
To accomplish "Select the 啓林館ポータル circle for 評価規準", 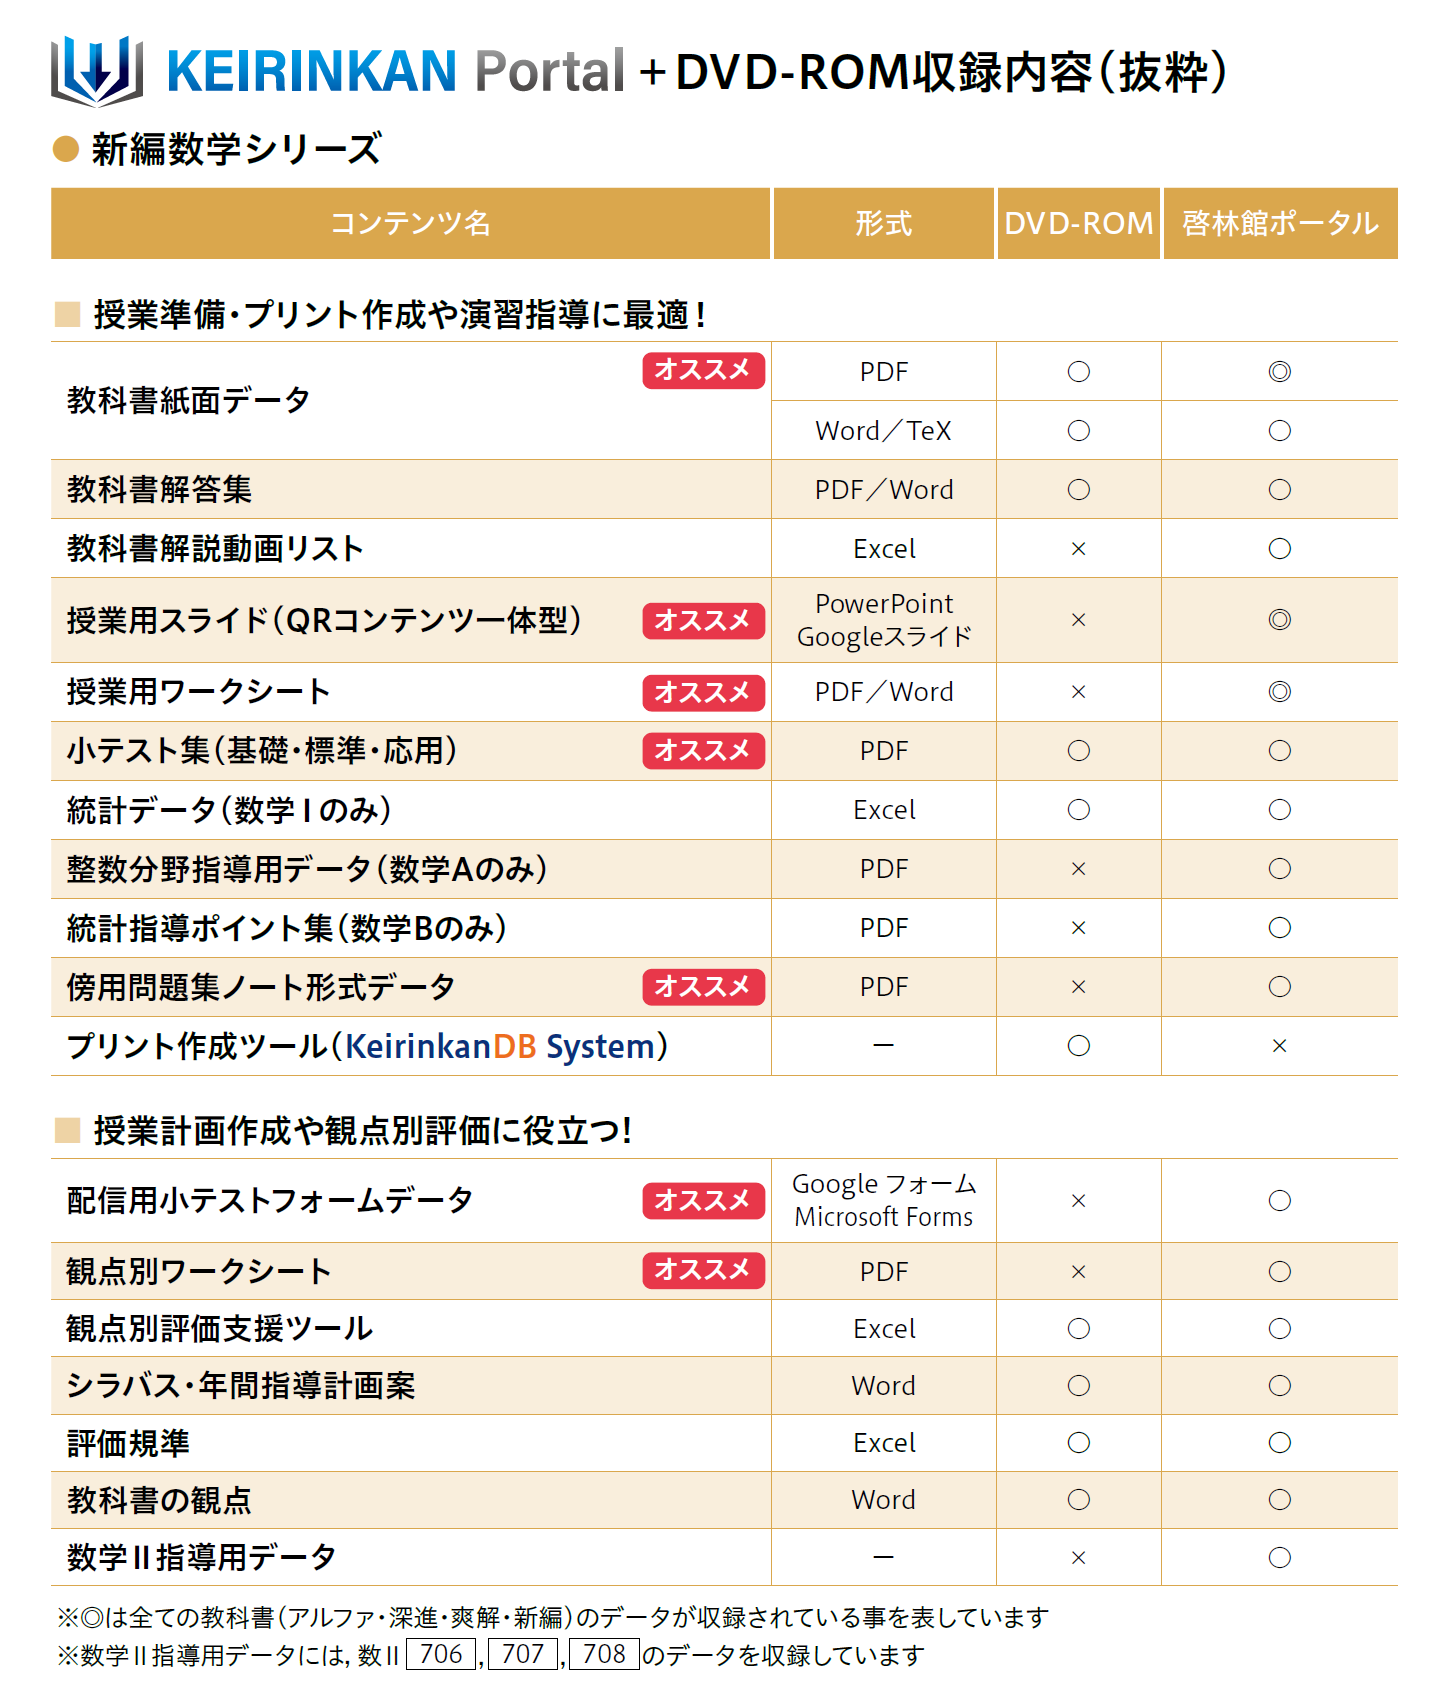I will click(x=1279, y=1443).
